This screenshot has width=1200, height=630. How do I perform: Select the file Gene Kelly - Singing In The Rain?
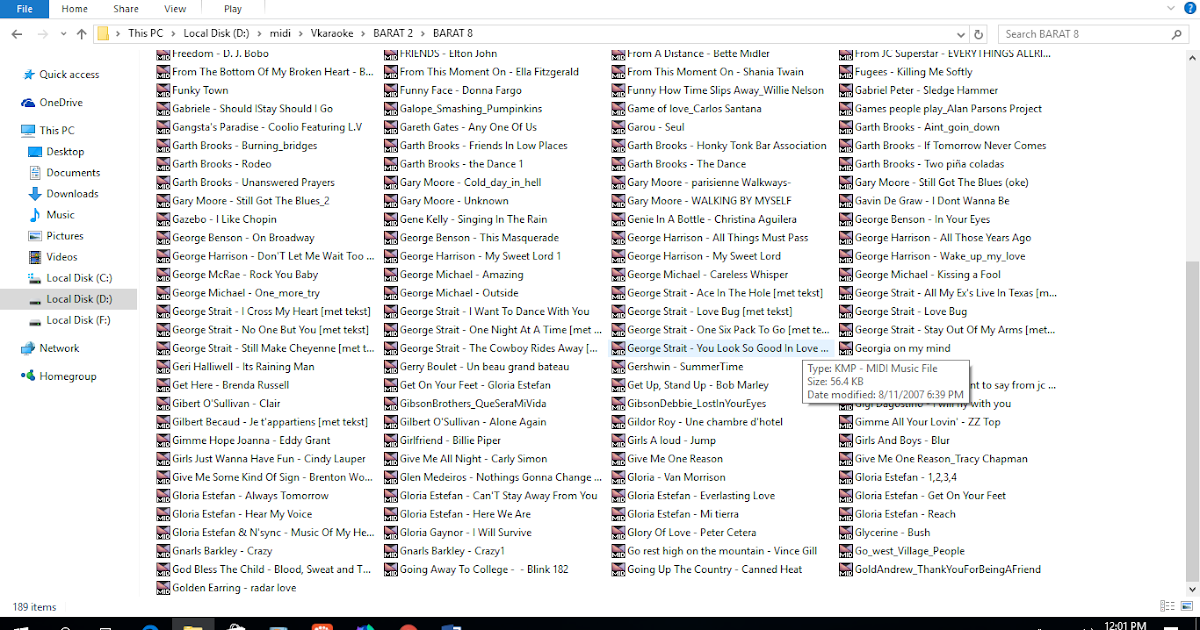point(466,219)
